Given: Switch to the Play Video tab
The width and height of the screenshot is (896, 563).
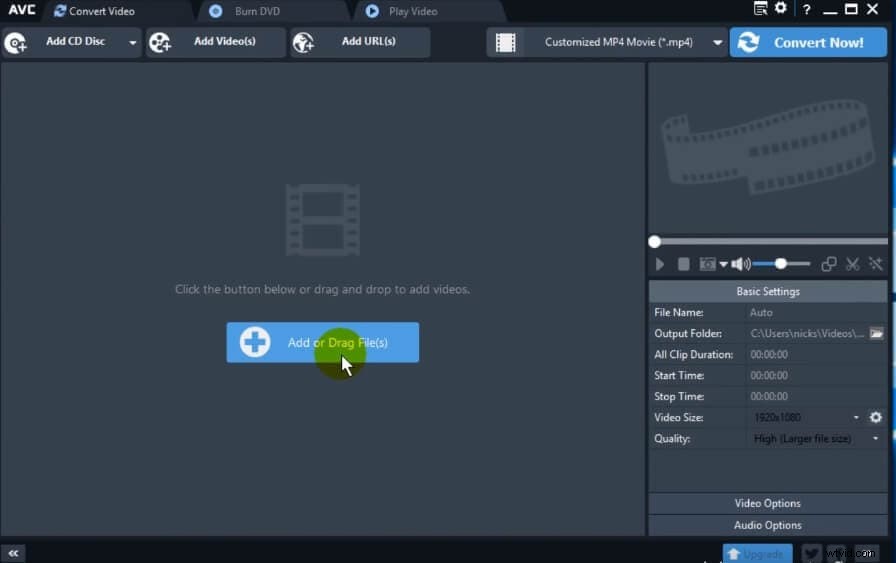Looking at the screenshot, I should tap(402, 11).
